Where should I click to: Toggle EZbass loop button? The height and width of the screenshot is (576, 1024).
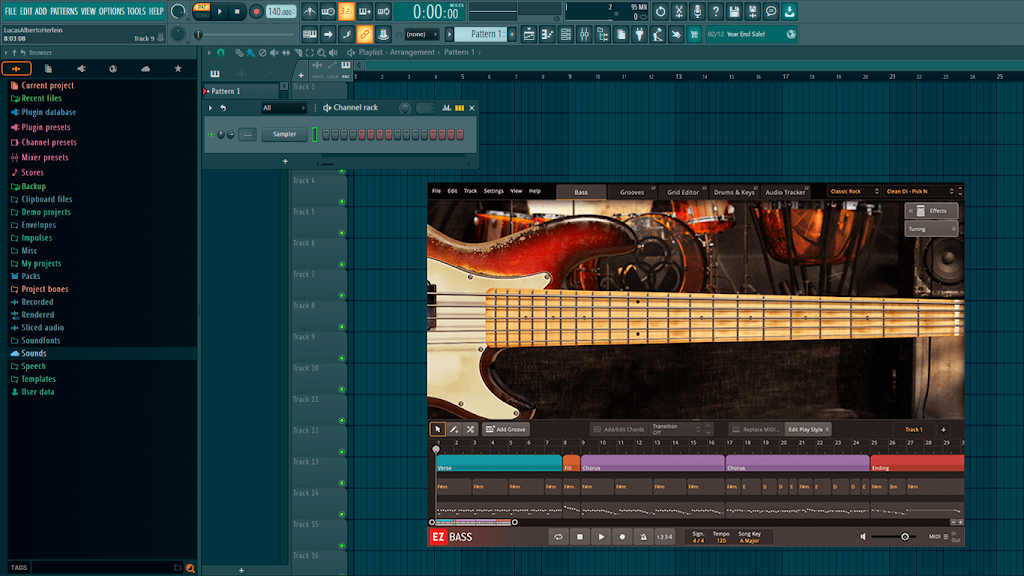click(x=558, y=537)
